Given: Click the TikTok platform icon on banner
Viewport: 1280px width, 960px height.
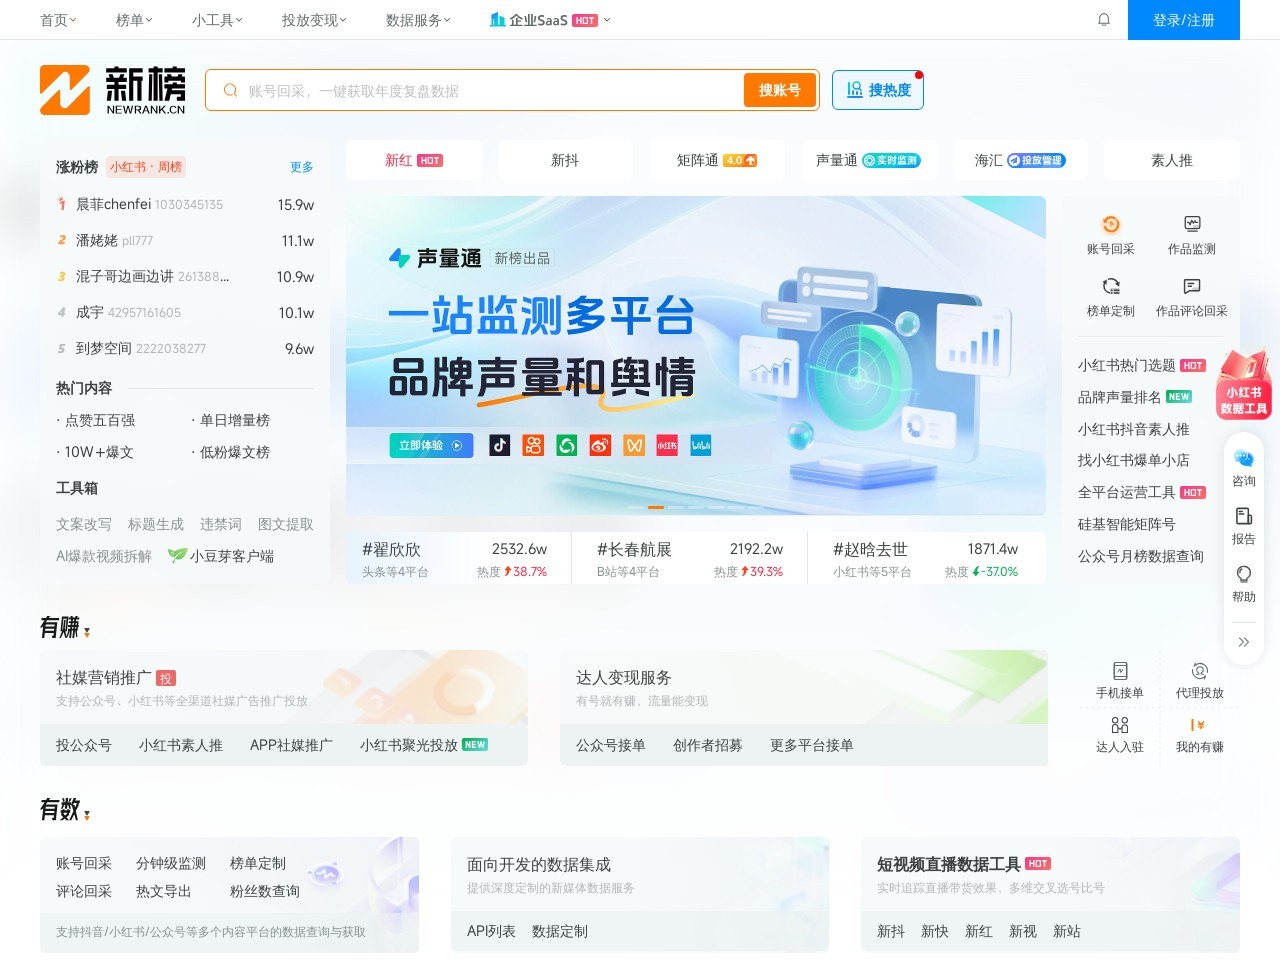Looking at the screenshot, I should point(500,446).
